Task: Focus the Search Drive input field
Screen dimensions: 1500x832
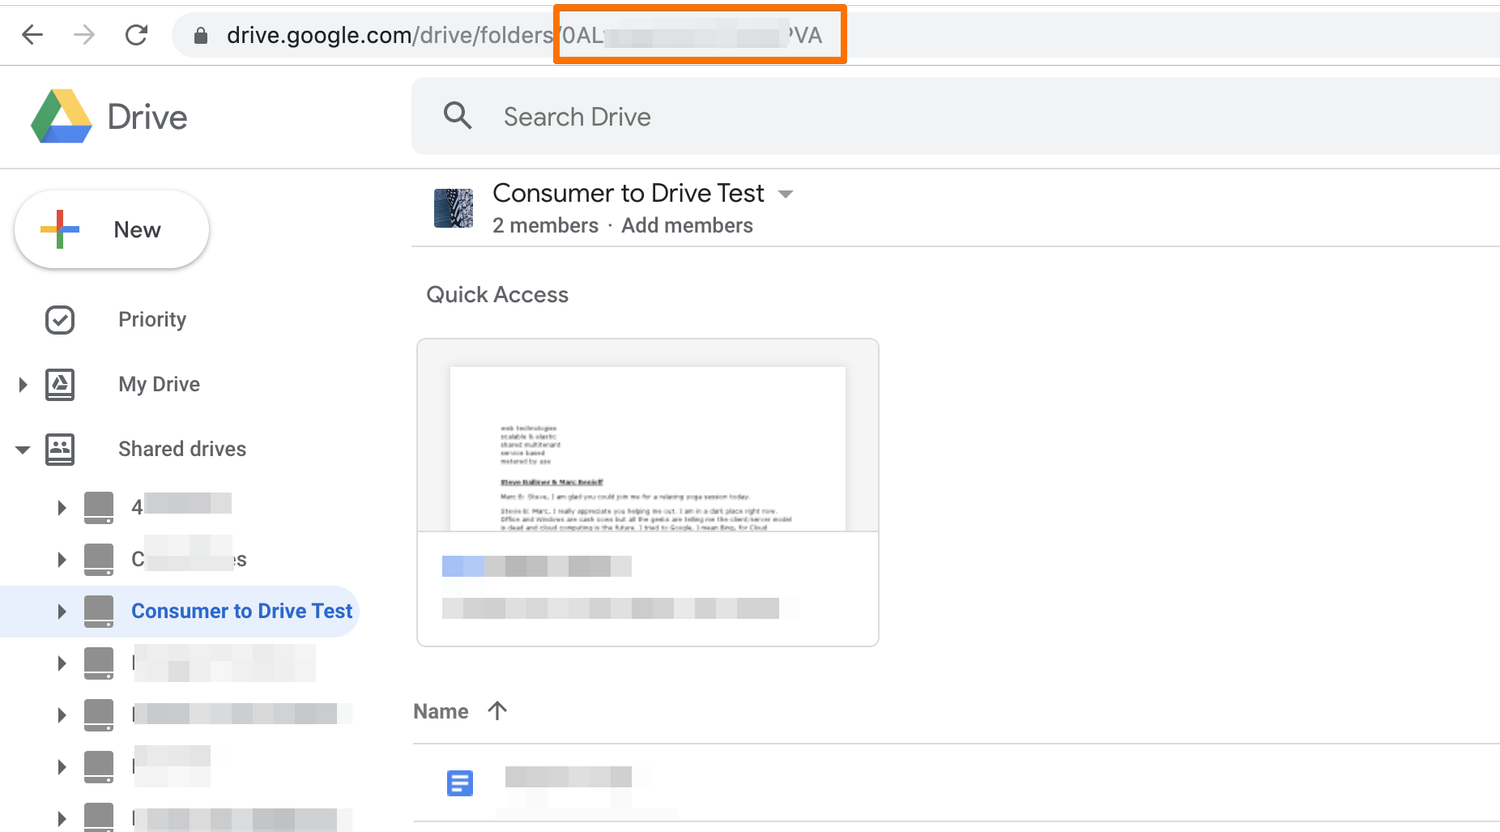Action: coord(955,116)
